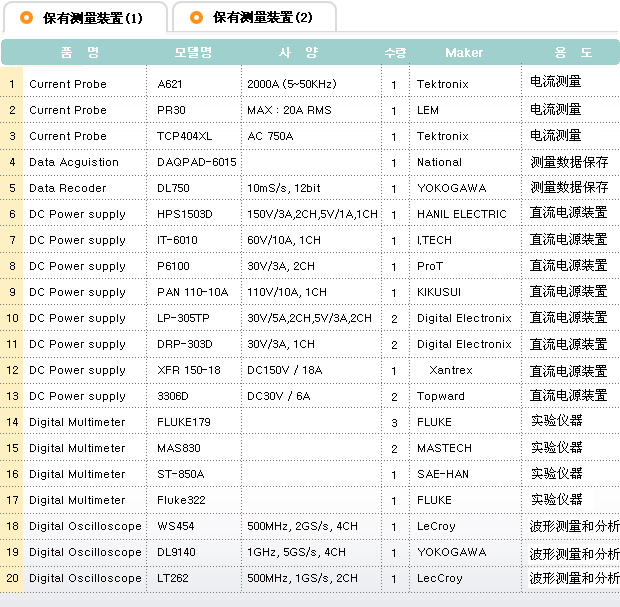The height and width of the screenshot is (607, 620).
Task: Click spec 500MHz, 2GS/s, 4CH
Action: (302, 526)
